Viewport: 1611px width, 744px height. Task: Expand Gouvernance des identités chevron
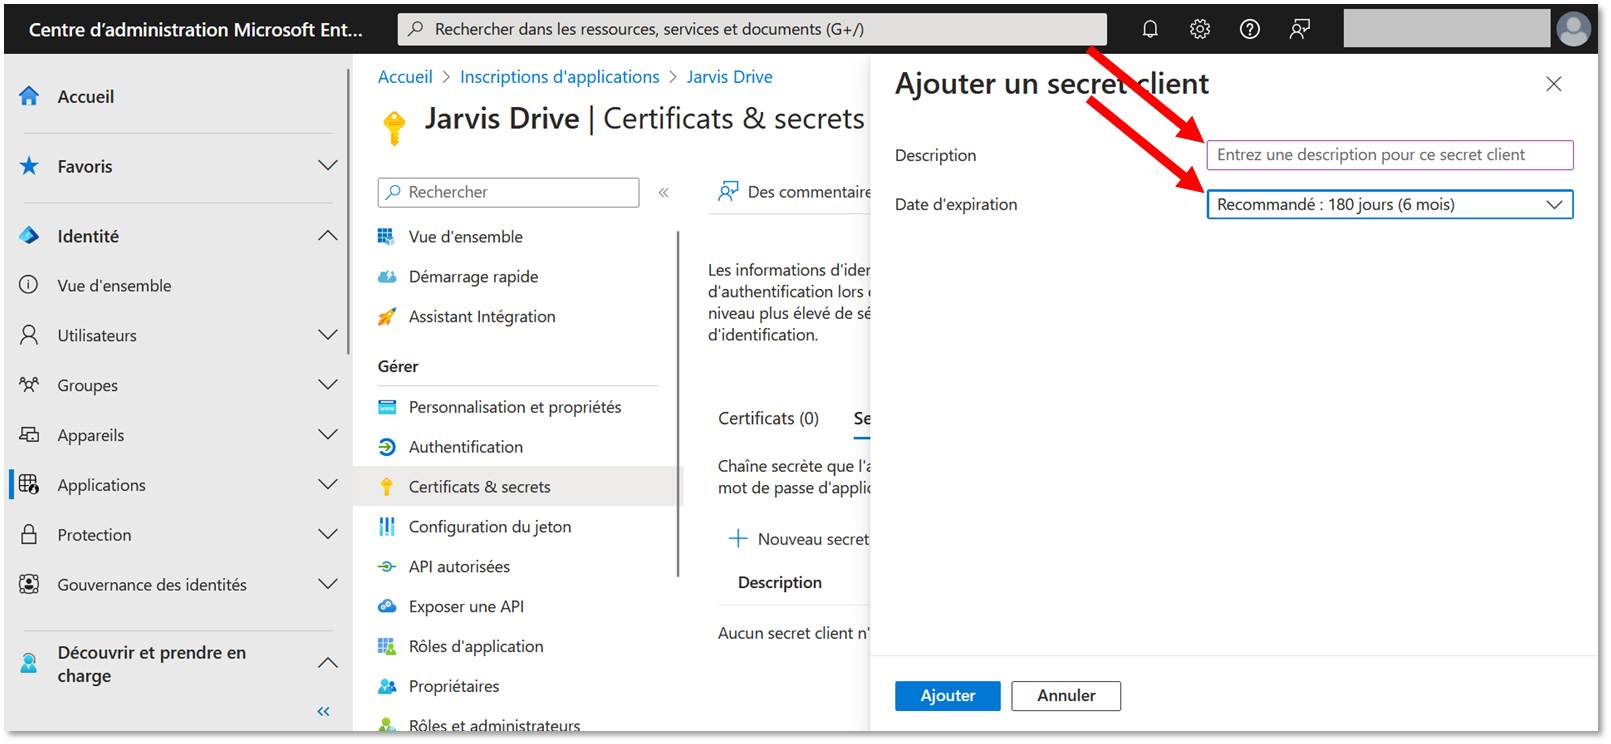click(327, 583)
